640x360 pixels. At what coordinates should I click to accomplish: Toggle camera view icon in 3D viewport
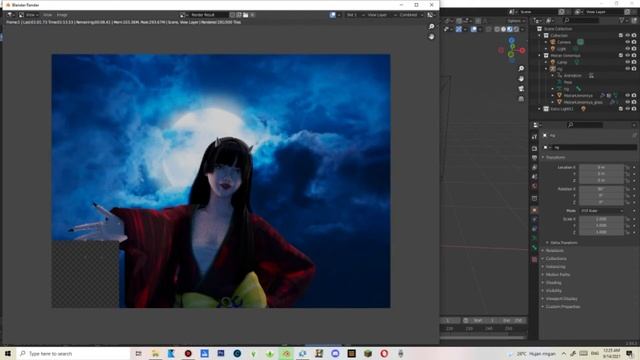[x=521, y=89]
